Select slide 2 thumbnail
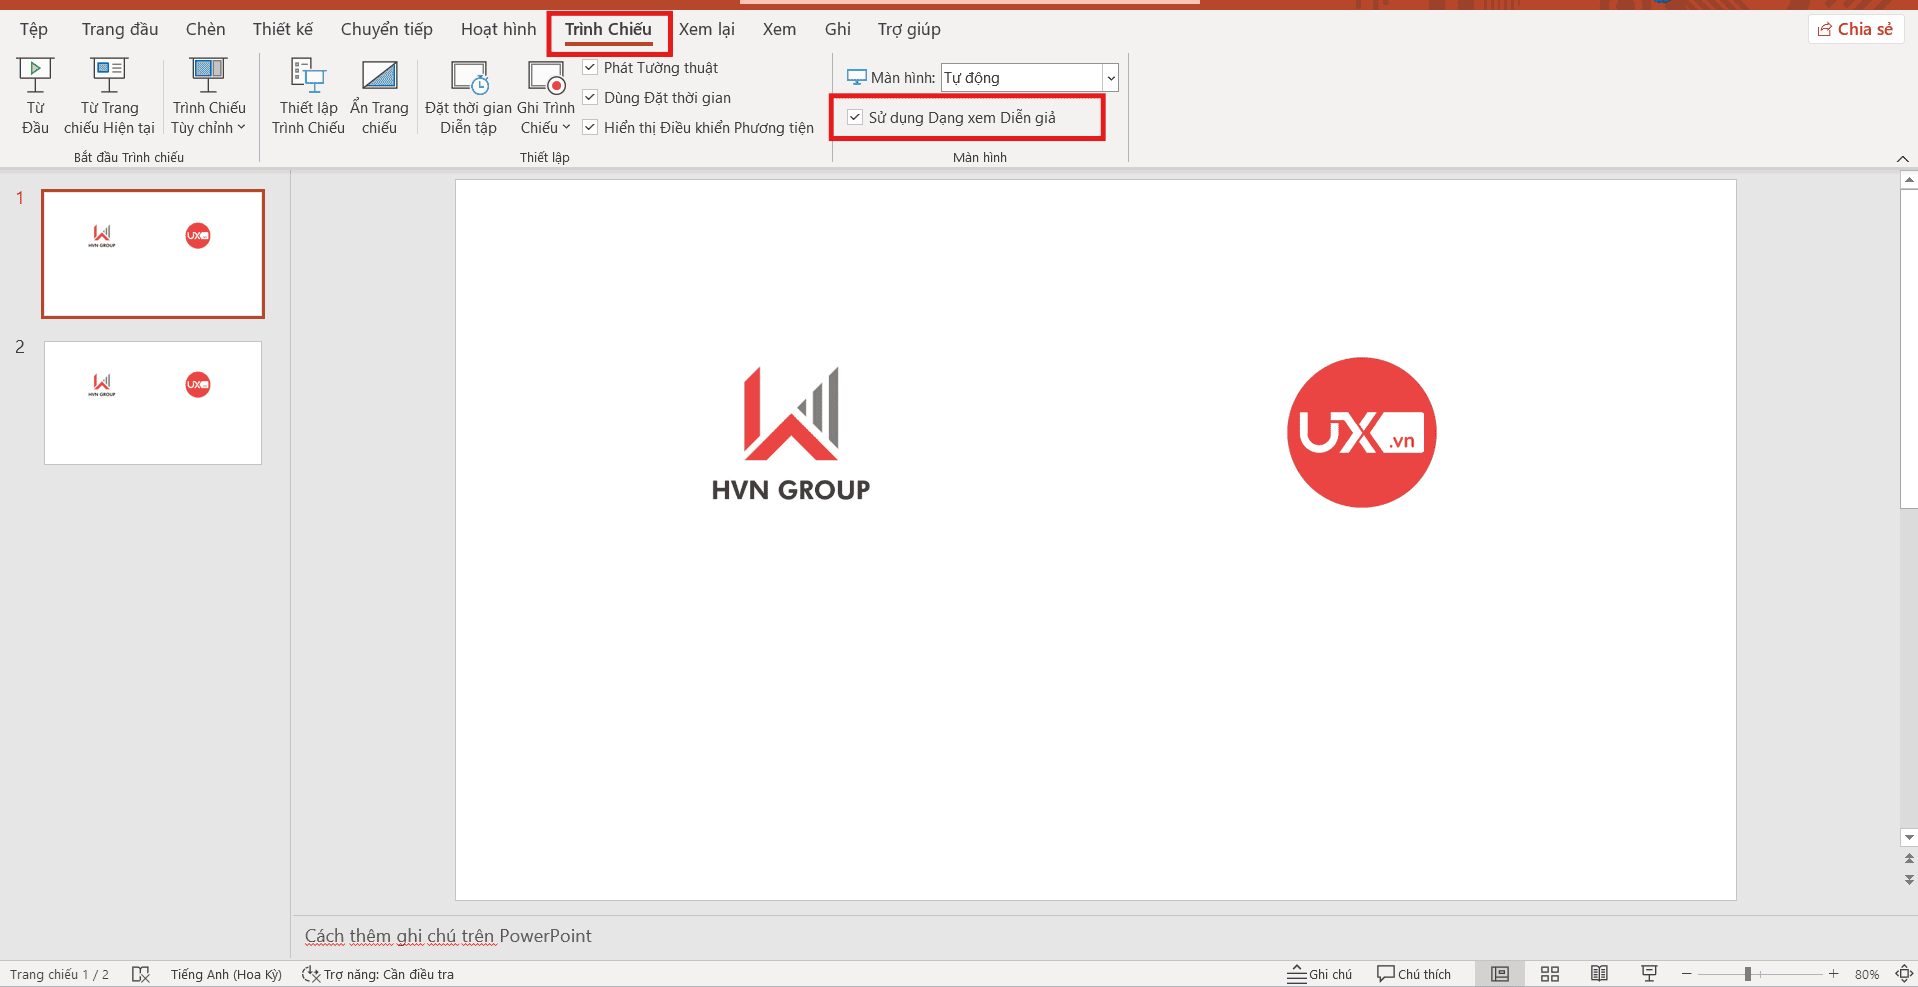 (x=152, y=402)
